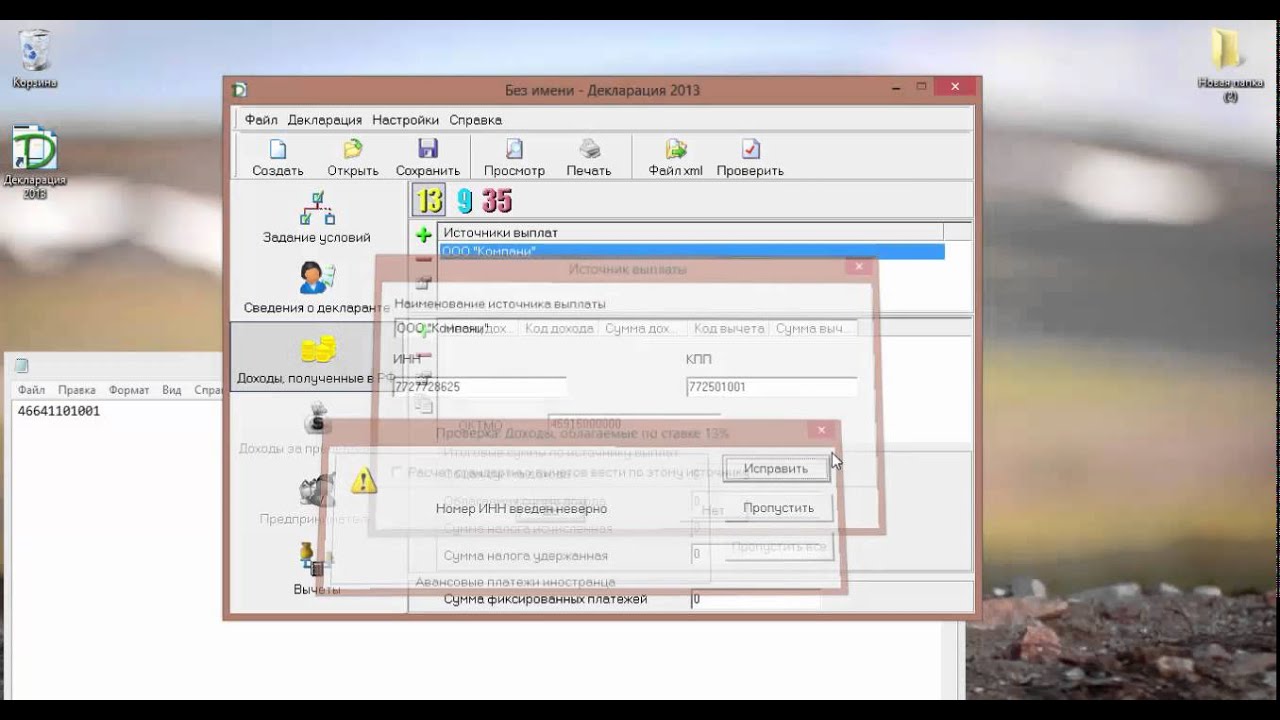Click the Печать printer icon

[x=590, y=149]
